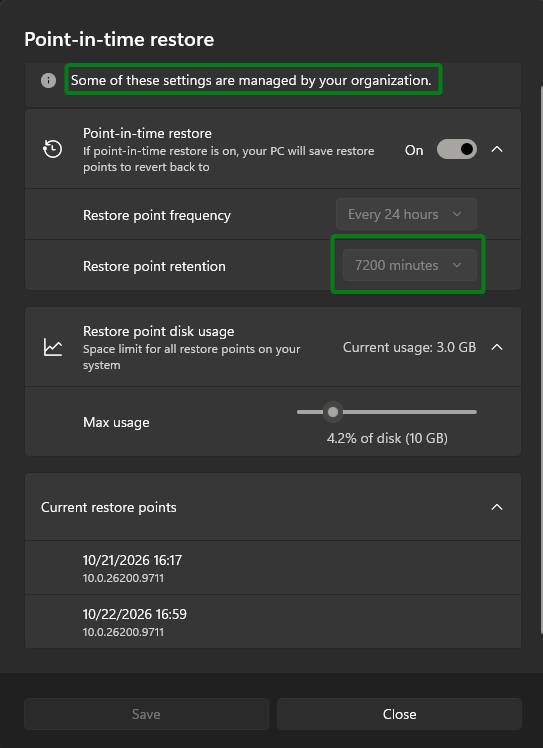Image resolution: width=543 pixels, height=748 pixels.
Task: Click the Close button
Action: [399, 714]
